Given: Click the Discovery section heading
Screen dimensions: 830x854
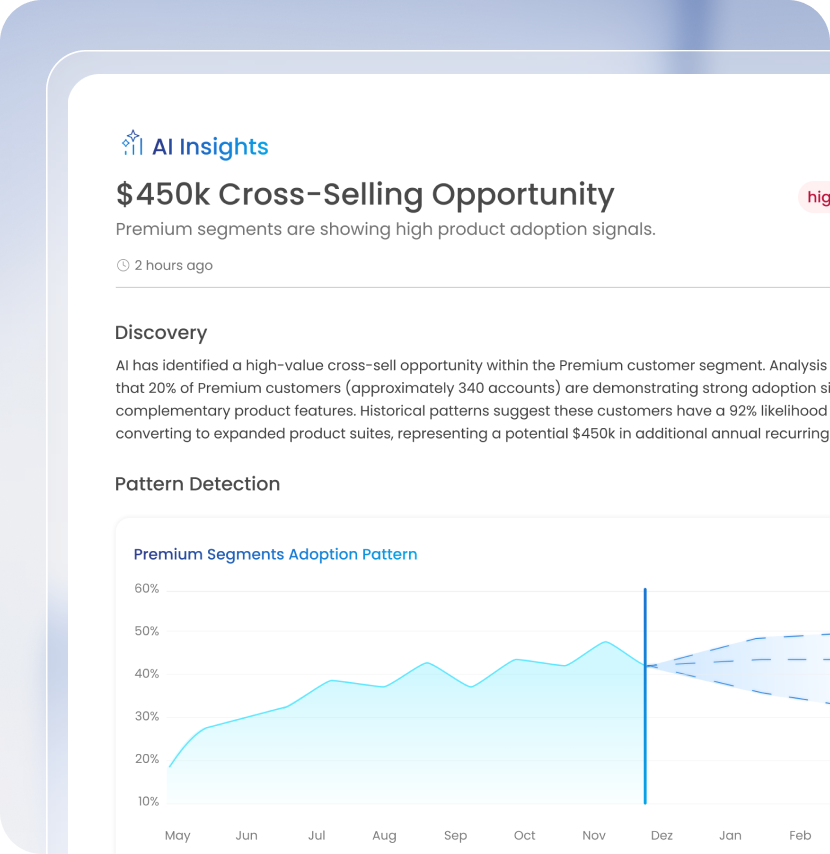Looking at the screenshot, I should point(161,332).
